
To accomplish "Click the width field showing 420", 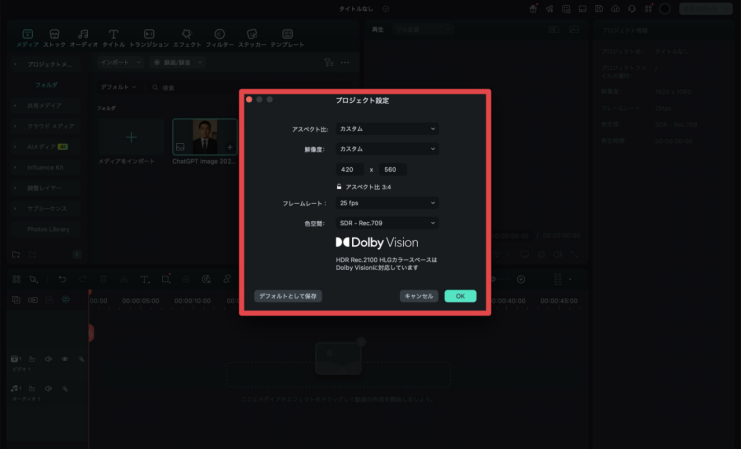I will tap(350, 169).
